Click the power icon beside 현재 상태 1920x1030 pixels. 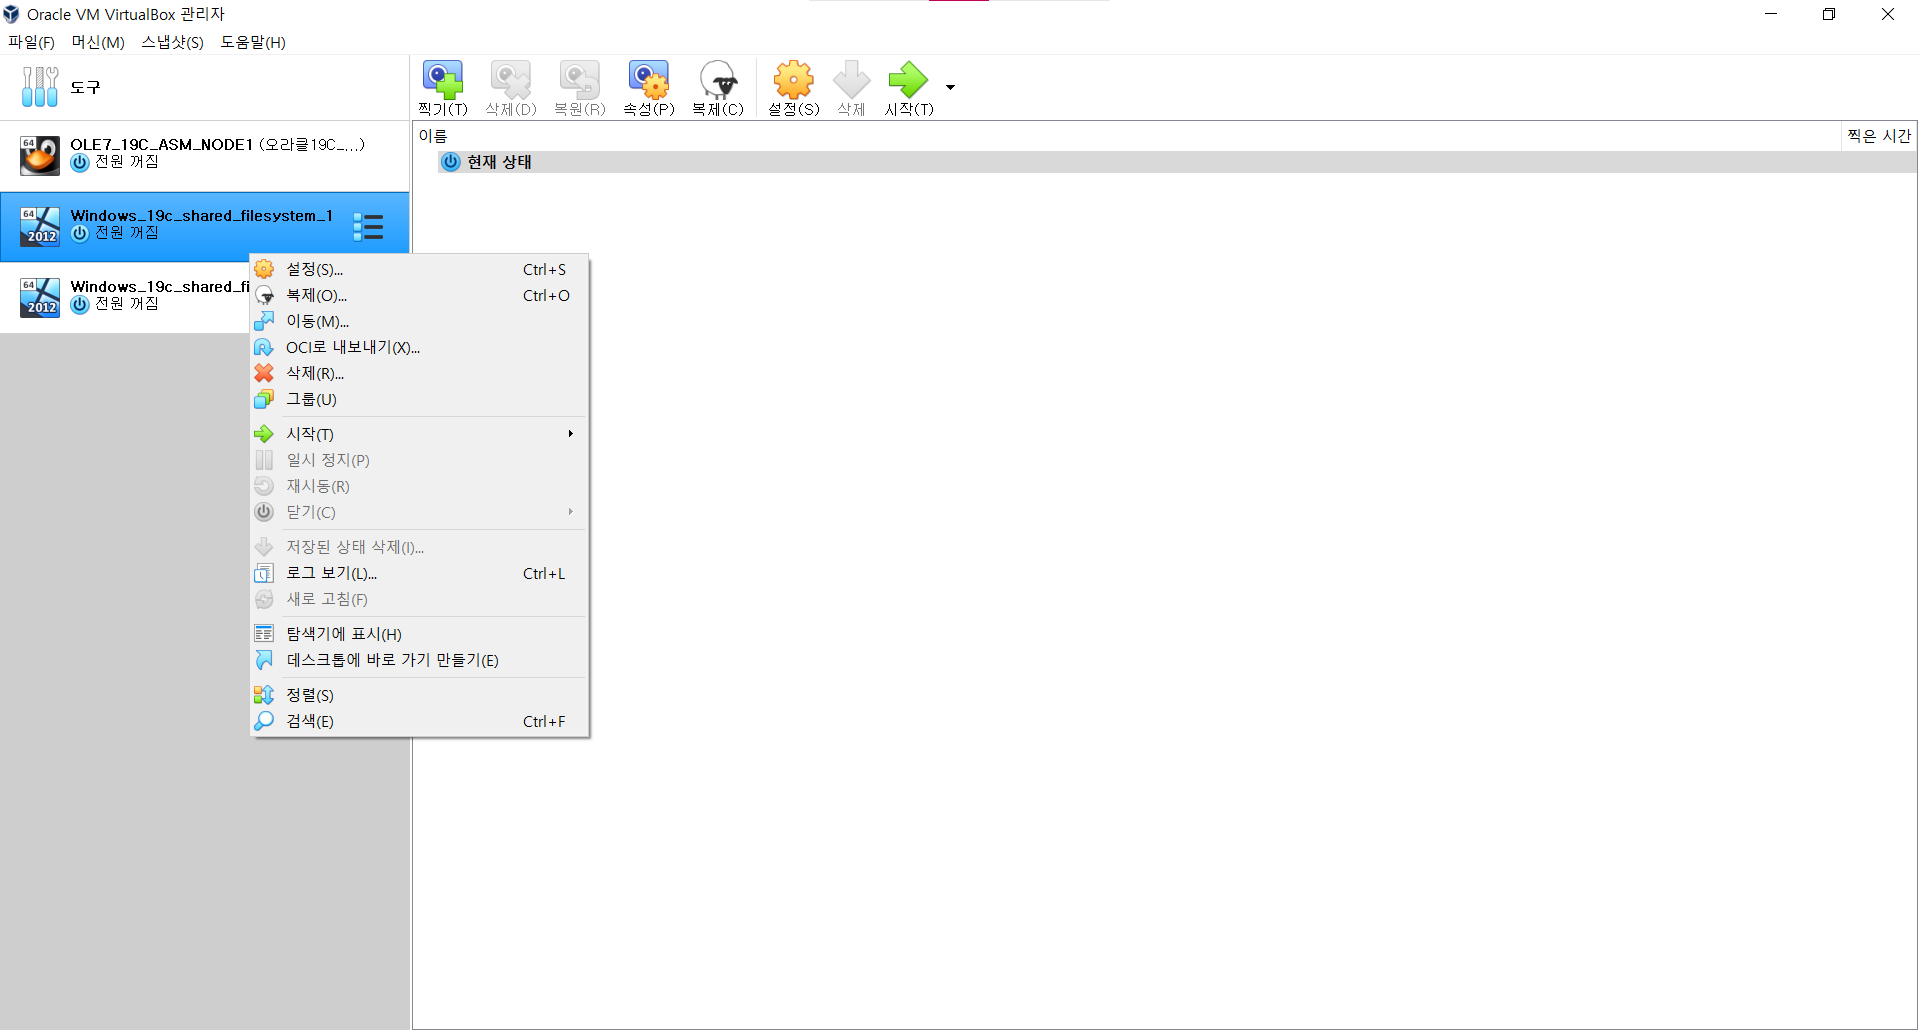[451, 162]
